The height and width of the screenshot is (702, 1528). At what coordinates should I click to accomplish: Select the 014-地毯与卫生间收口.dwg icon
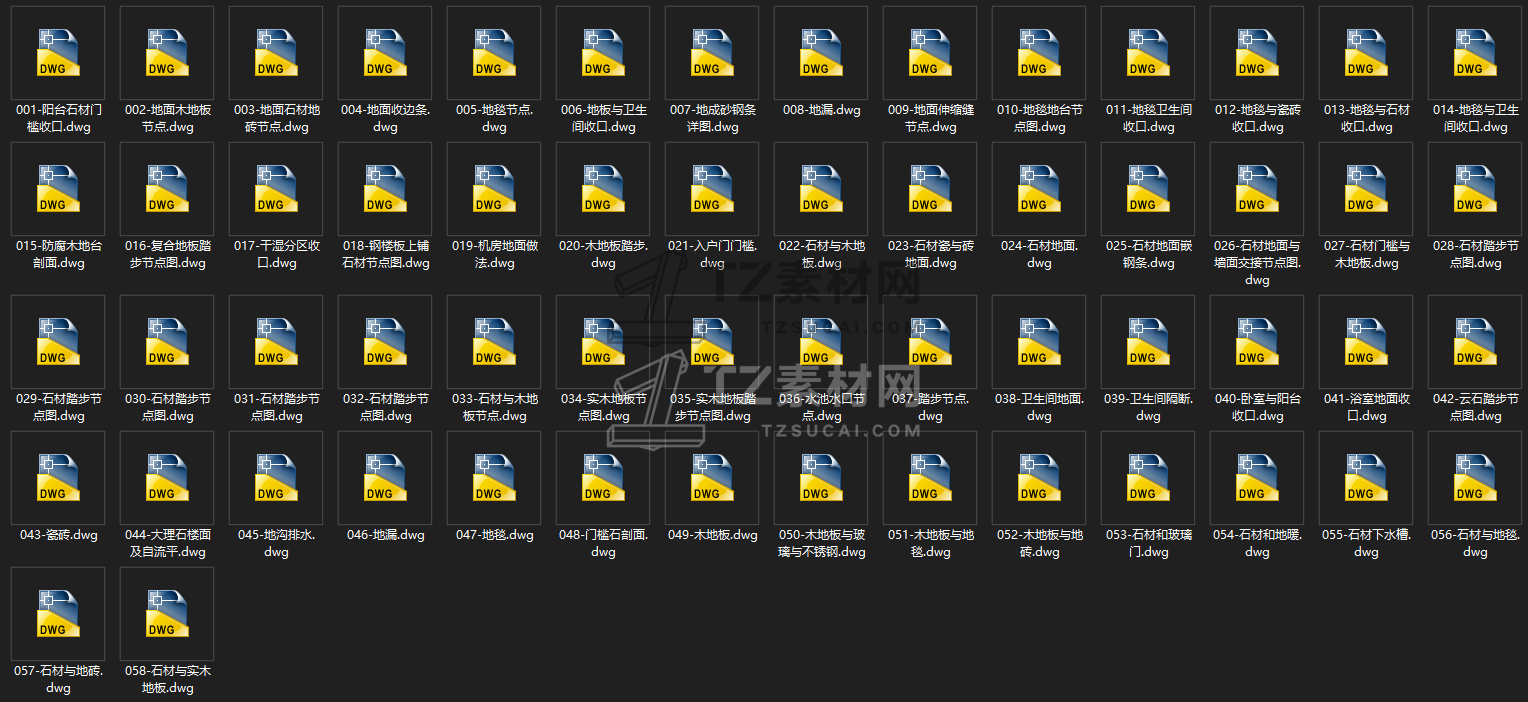pos(1475,53)
